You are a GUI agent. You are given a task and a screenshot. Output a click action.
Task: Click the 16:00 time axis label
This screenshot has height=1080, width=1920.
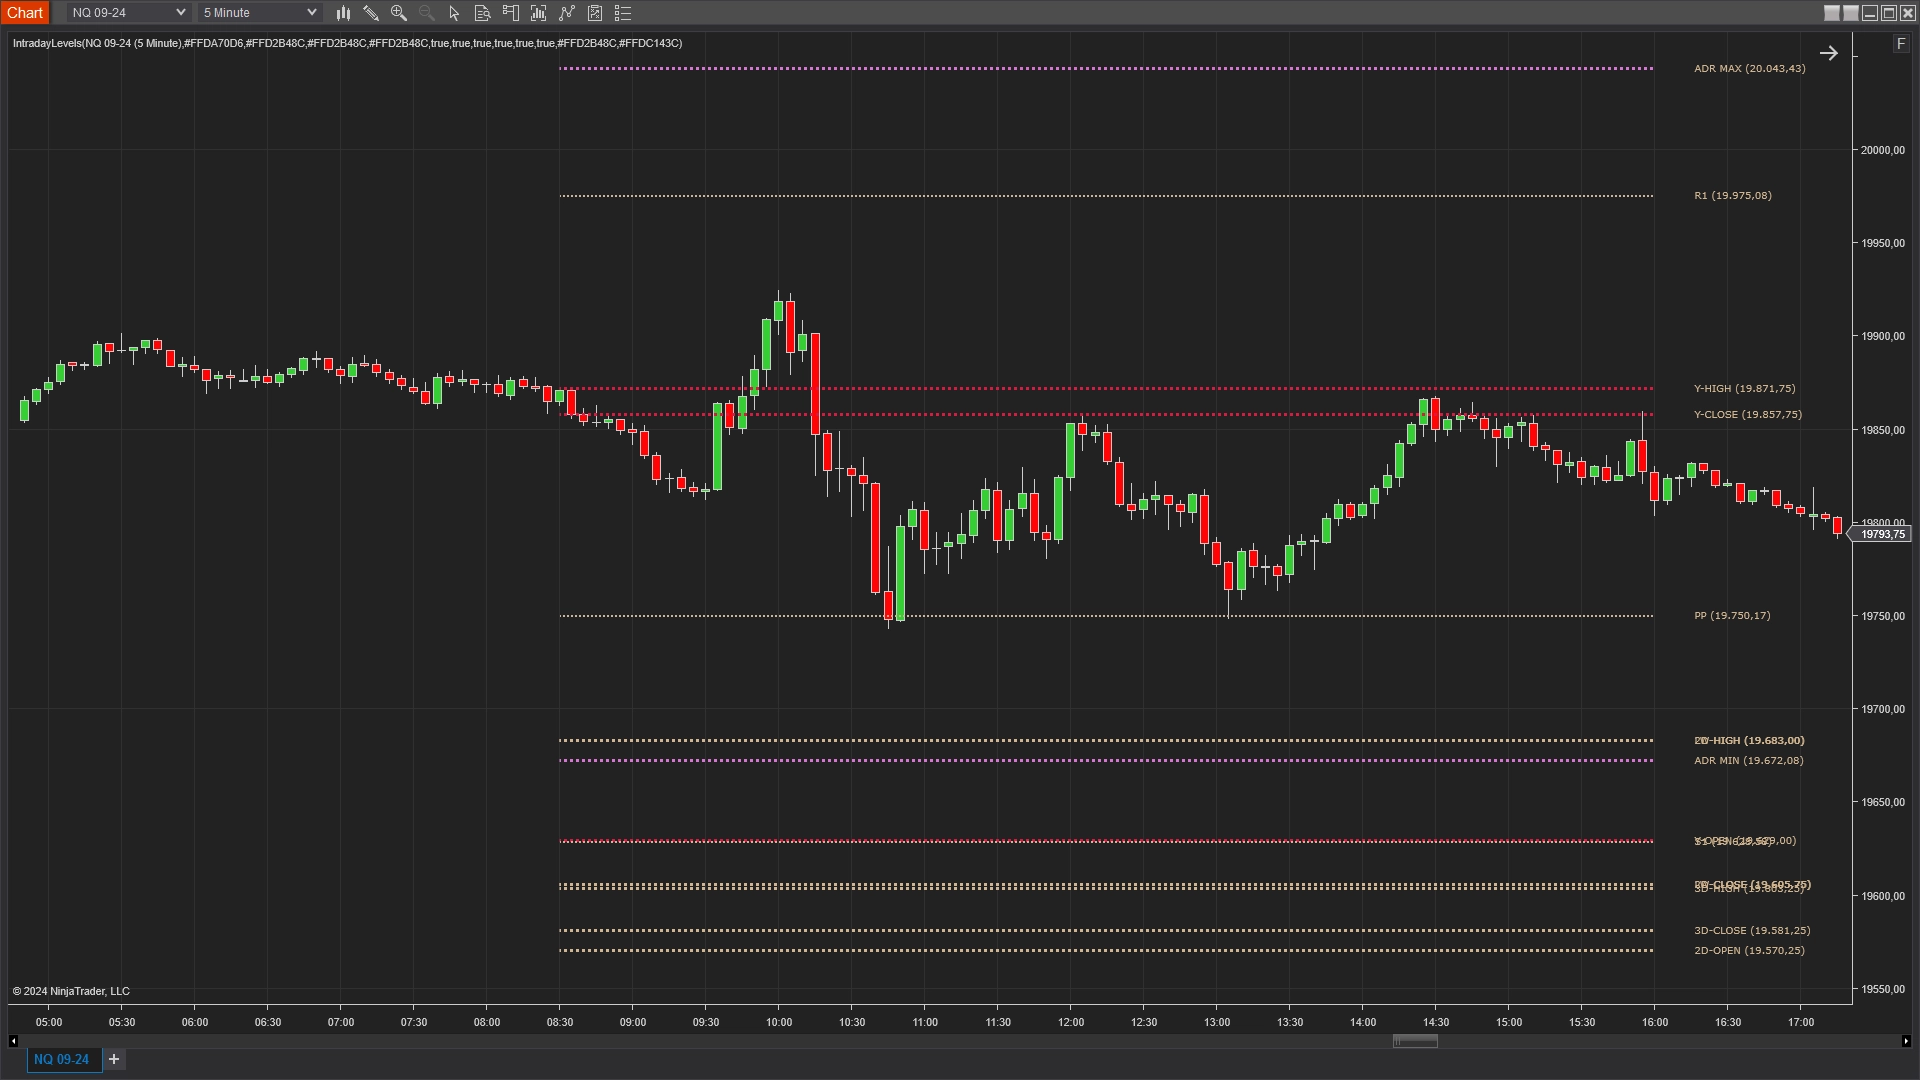1655,1022
